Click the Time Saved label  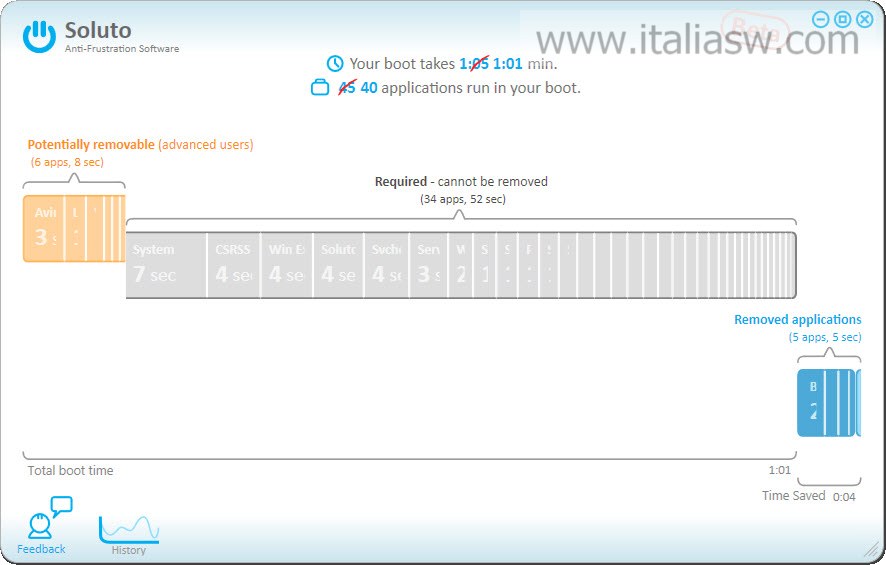tap(793, 496)
